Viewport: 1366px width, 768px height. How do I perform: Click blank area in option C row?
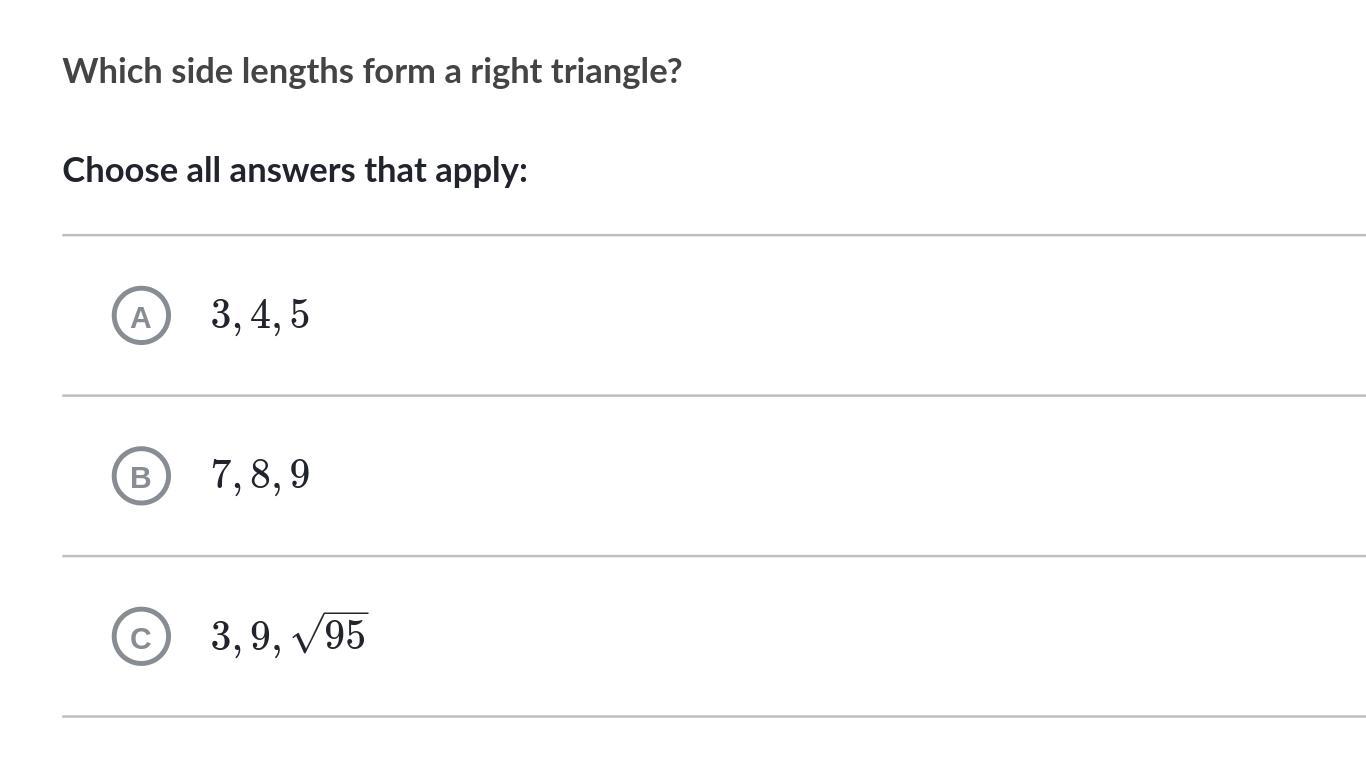800,636
